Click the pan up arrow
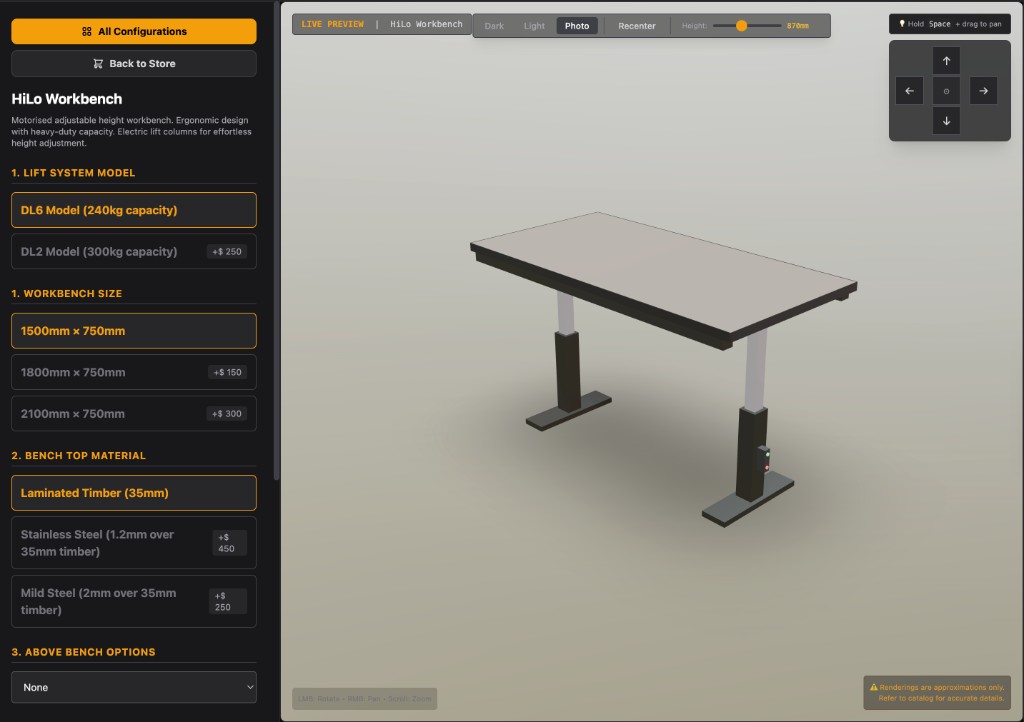The width and height of the screenshot is (1024, 722). click(946, 61)
